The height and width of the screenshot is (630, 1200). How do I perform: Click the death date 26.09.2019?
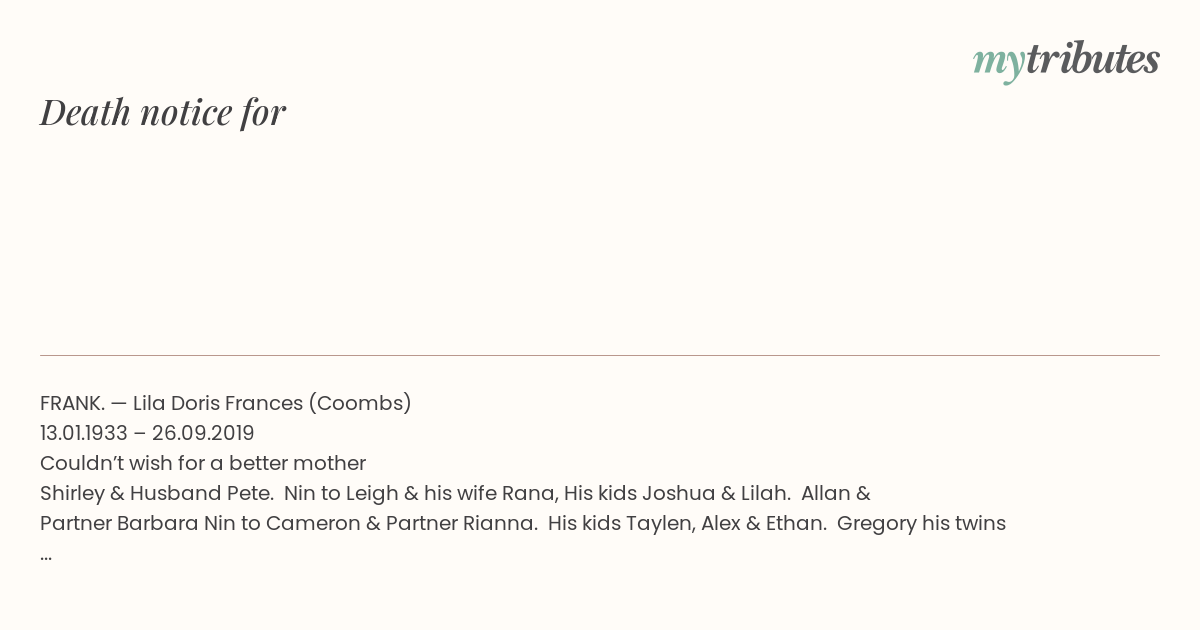coord(203,433)
